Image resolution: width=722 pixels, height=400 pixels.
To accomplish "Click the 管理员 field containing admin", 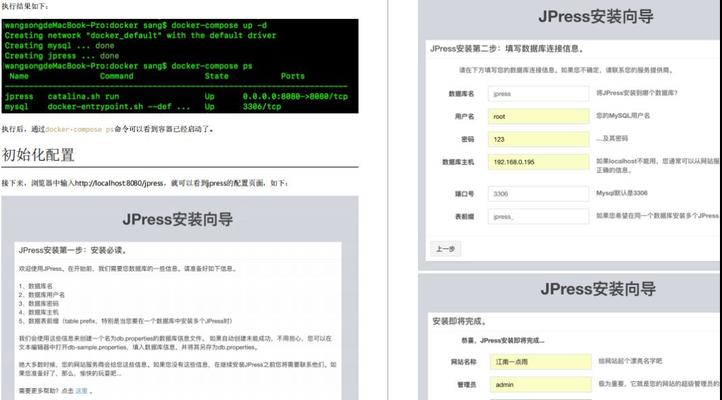I will pyautogui.click(x=541, y=384).
